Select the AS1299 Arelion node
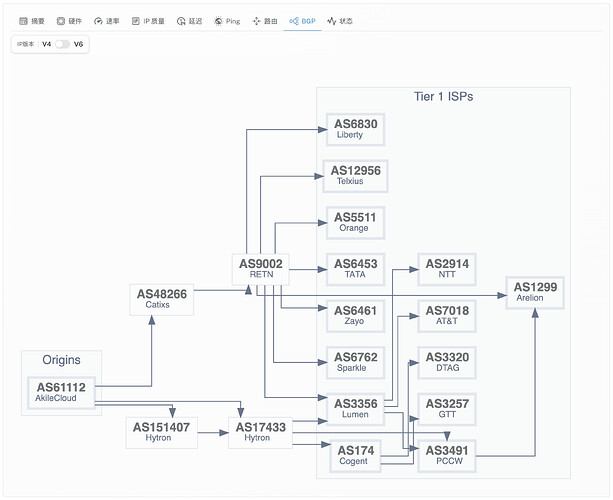 tap(535, 292)
